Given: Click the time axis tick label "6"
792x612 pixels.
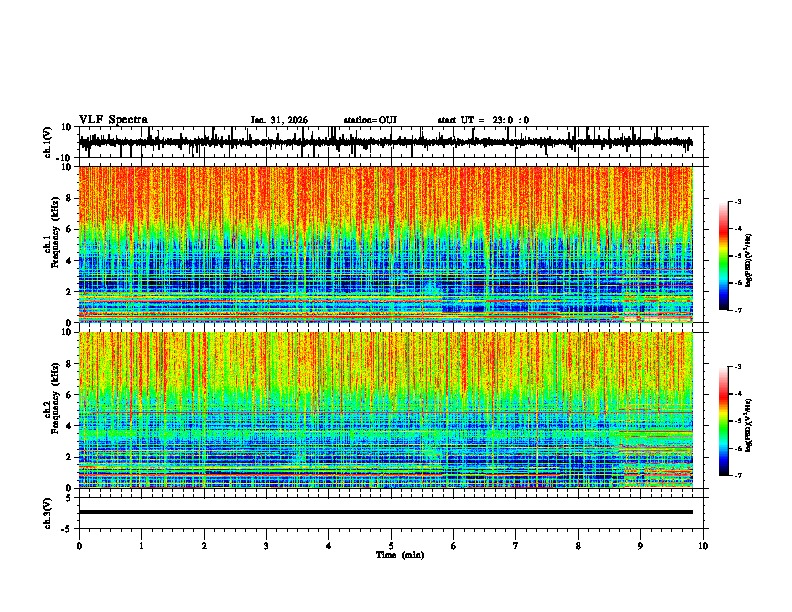Looking at the screenshot, I should pyautogui.click(x=454, y=546).
